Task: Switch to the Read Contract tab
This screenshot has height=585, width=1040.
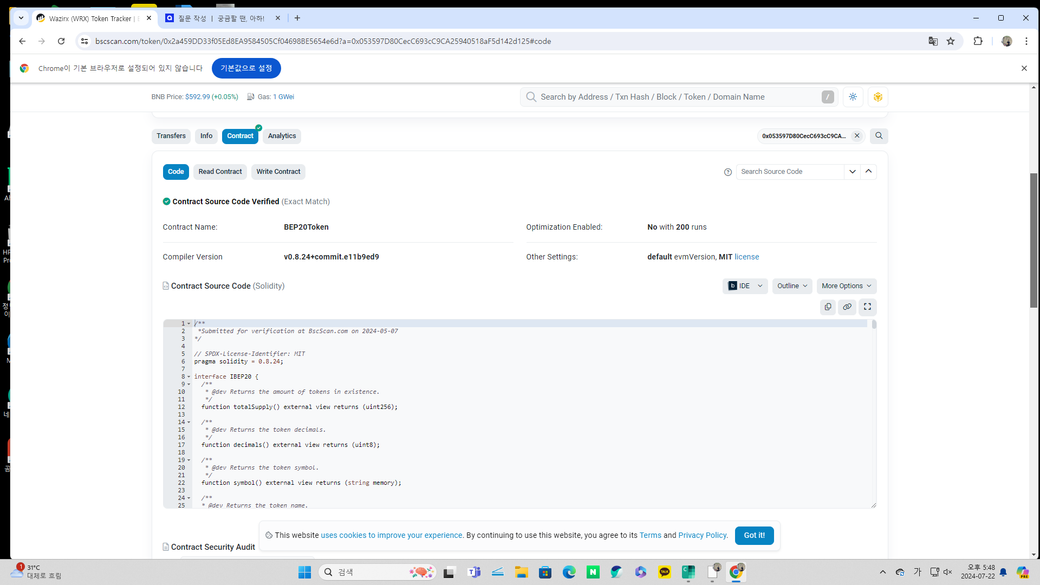Action: pos(220,172)
